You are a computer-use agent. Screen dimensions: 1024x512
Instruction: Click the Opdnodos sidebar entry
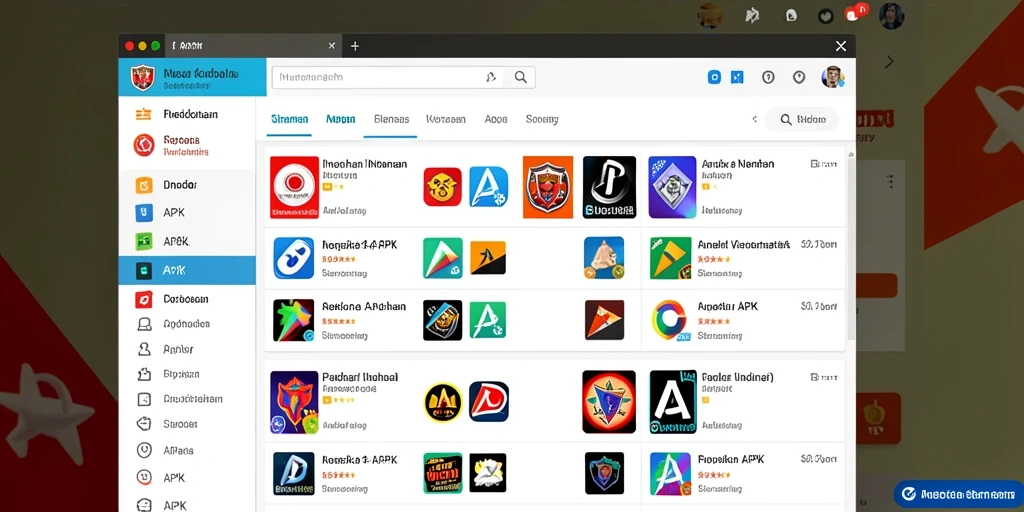point(187,324)
